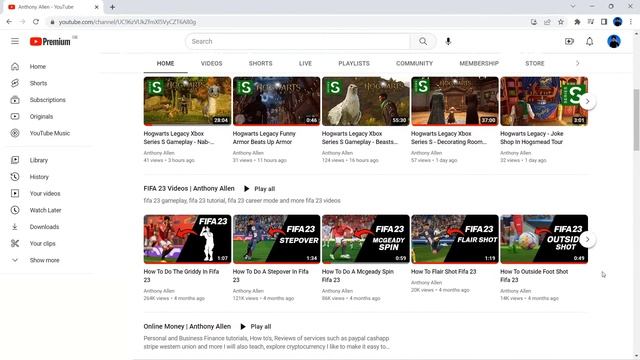The height and width of the screenshot is (360, 640).
Task: Open YouTube Music in sidebar
Action: coord(49,133)
